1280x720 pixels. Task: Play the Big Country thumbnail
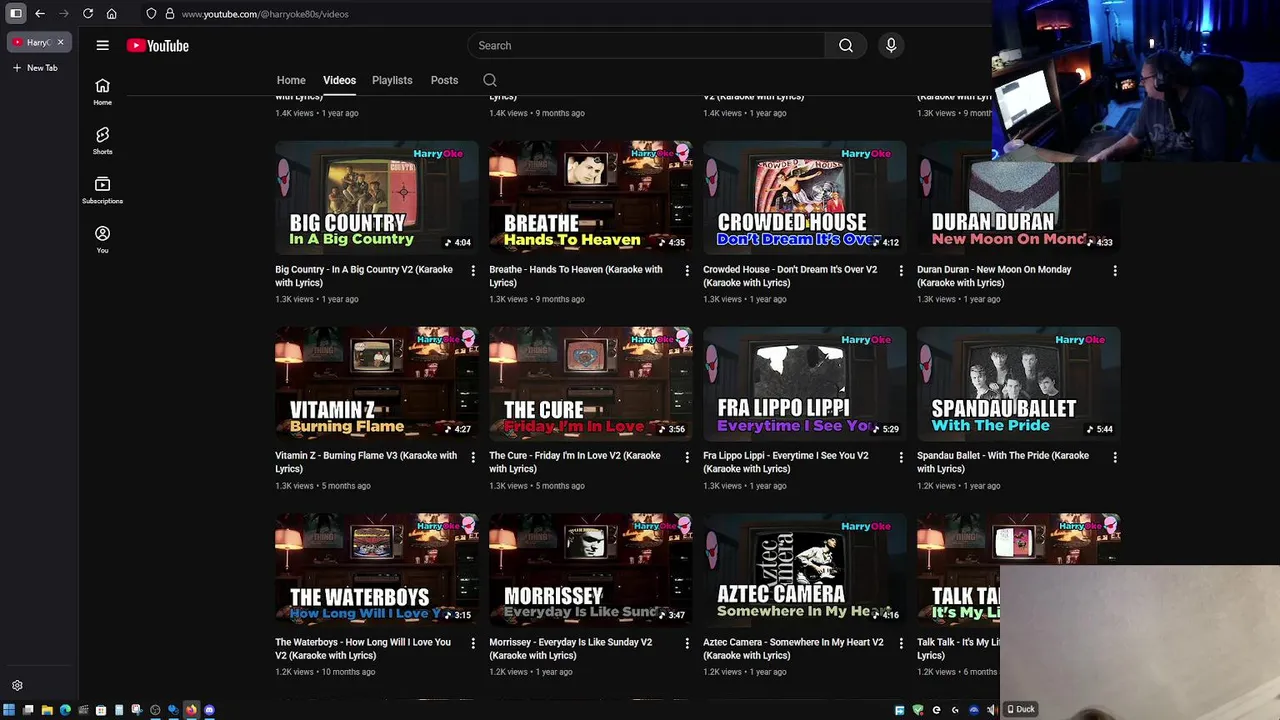(377, 197)
